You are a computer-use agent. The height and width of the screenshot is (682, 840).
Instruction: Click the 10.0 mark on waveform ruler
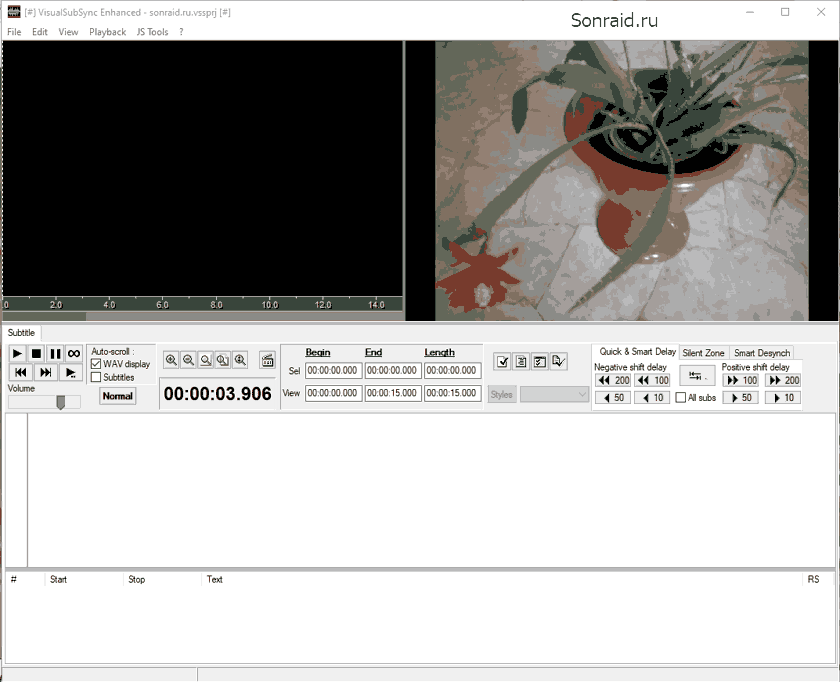(269, 304)
